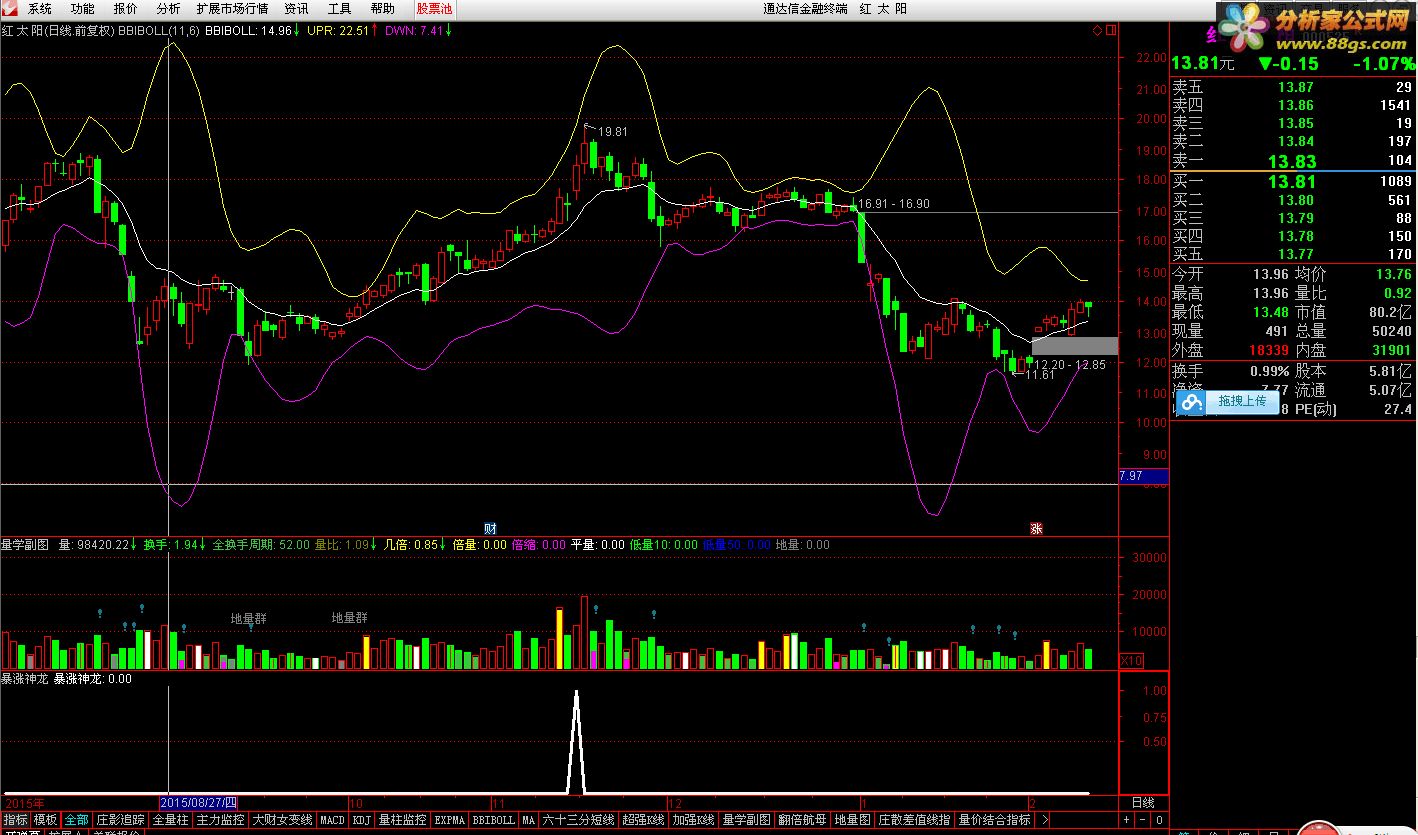Image resolution: width=1418 pixels, height=835 pixels.
Task: Click the Baidu cloud upload icon
Action: 1190,402
